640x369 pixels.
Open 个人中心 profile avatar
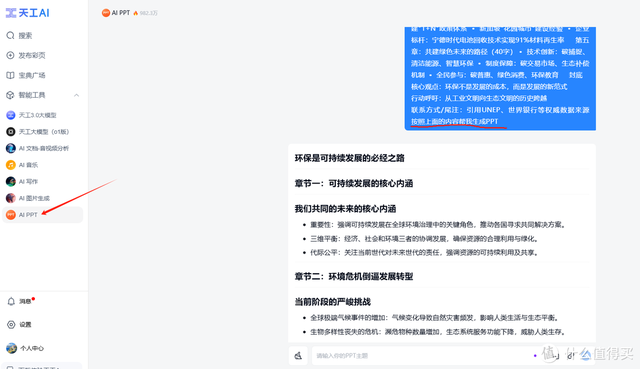click(11, 348)
